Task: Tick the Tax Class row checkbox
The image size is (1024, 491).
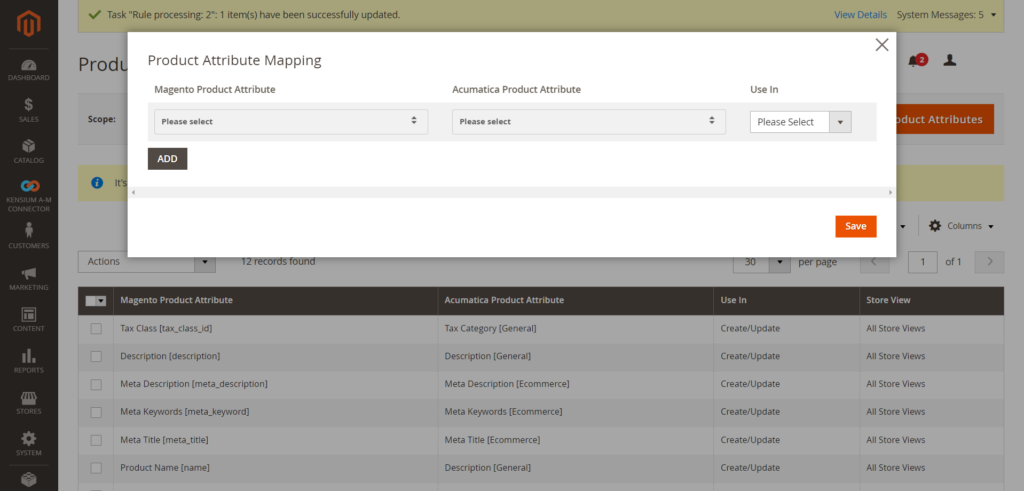Action: [x=96, y=328]
